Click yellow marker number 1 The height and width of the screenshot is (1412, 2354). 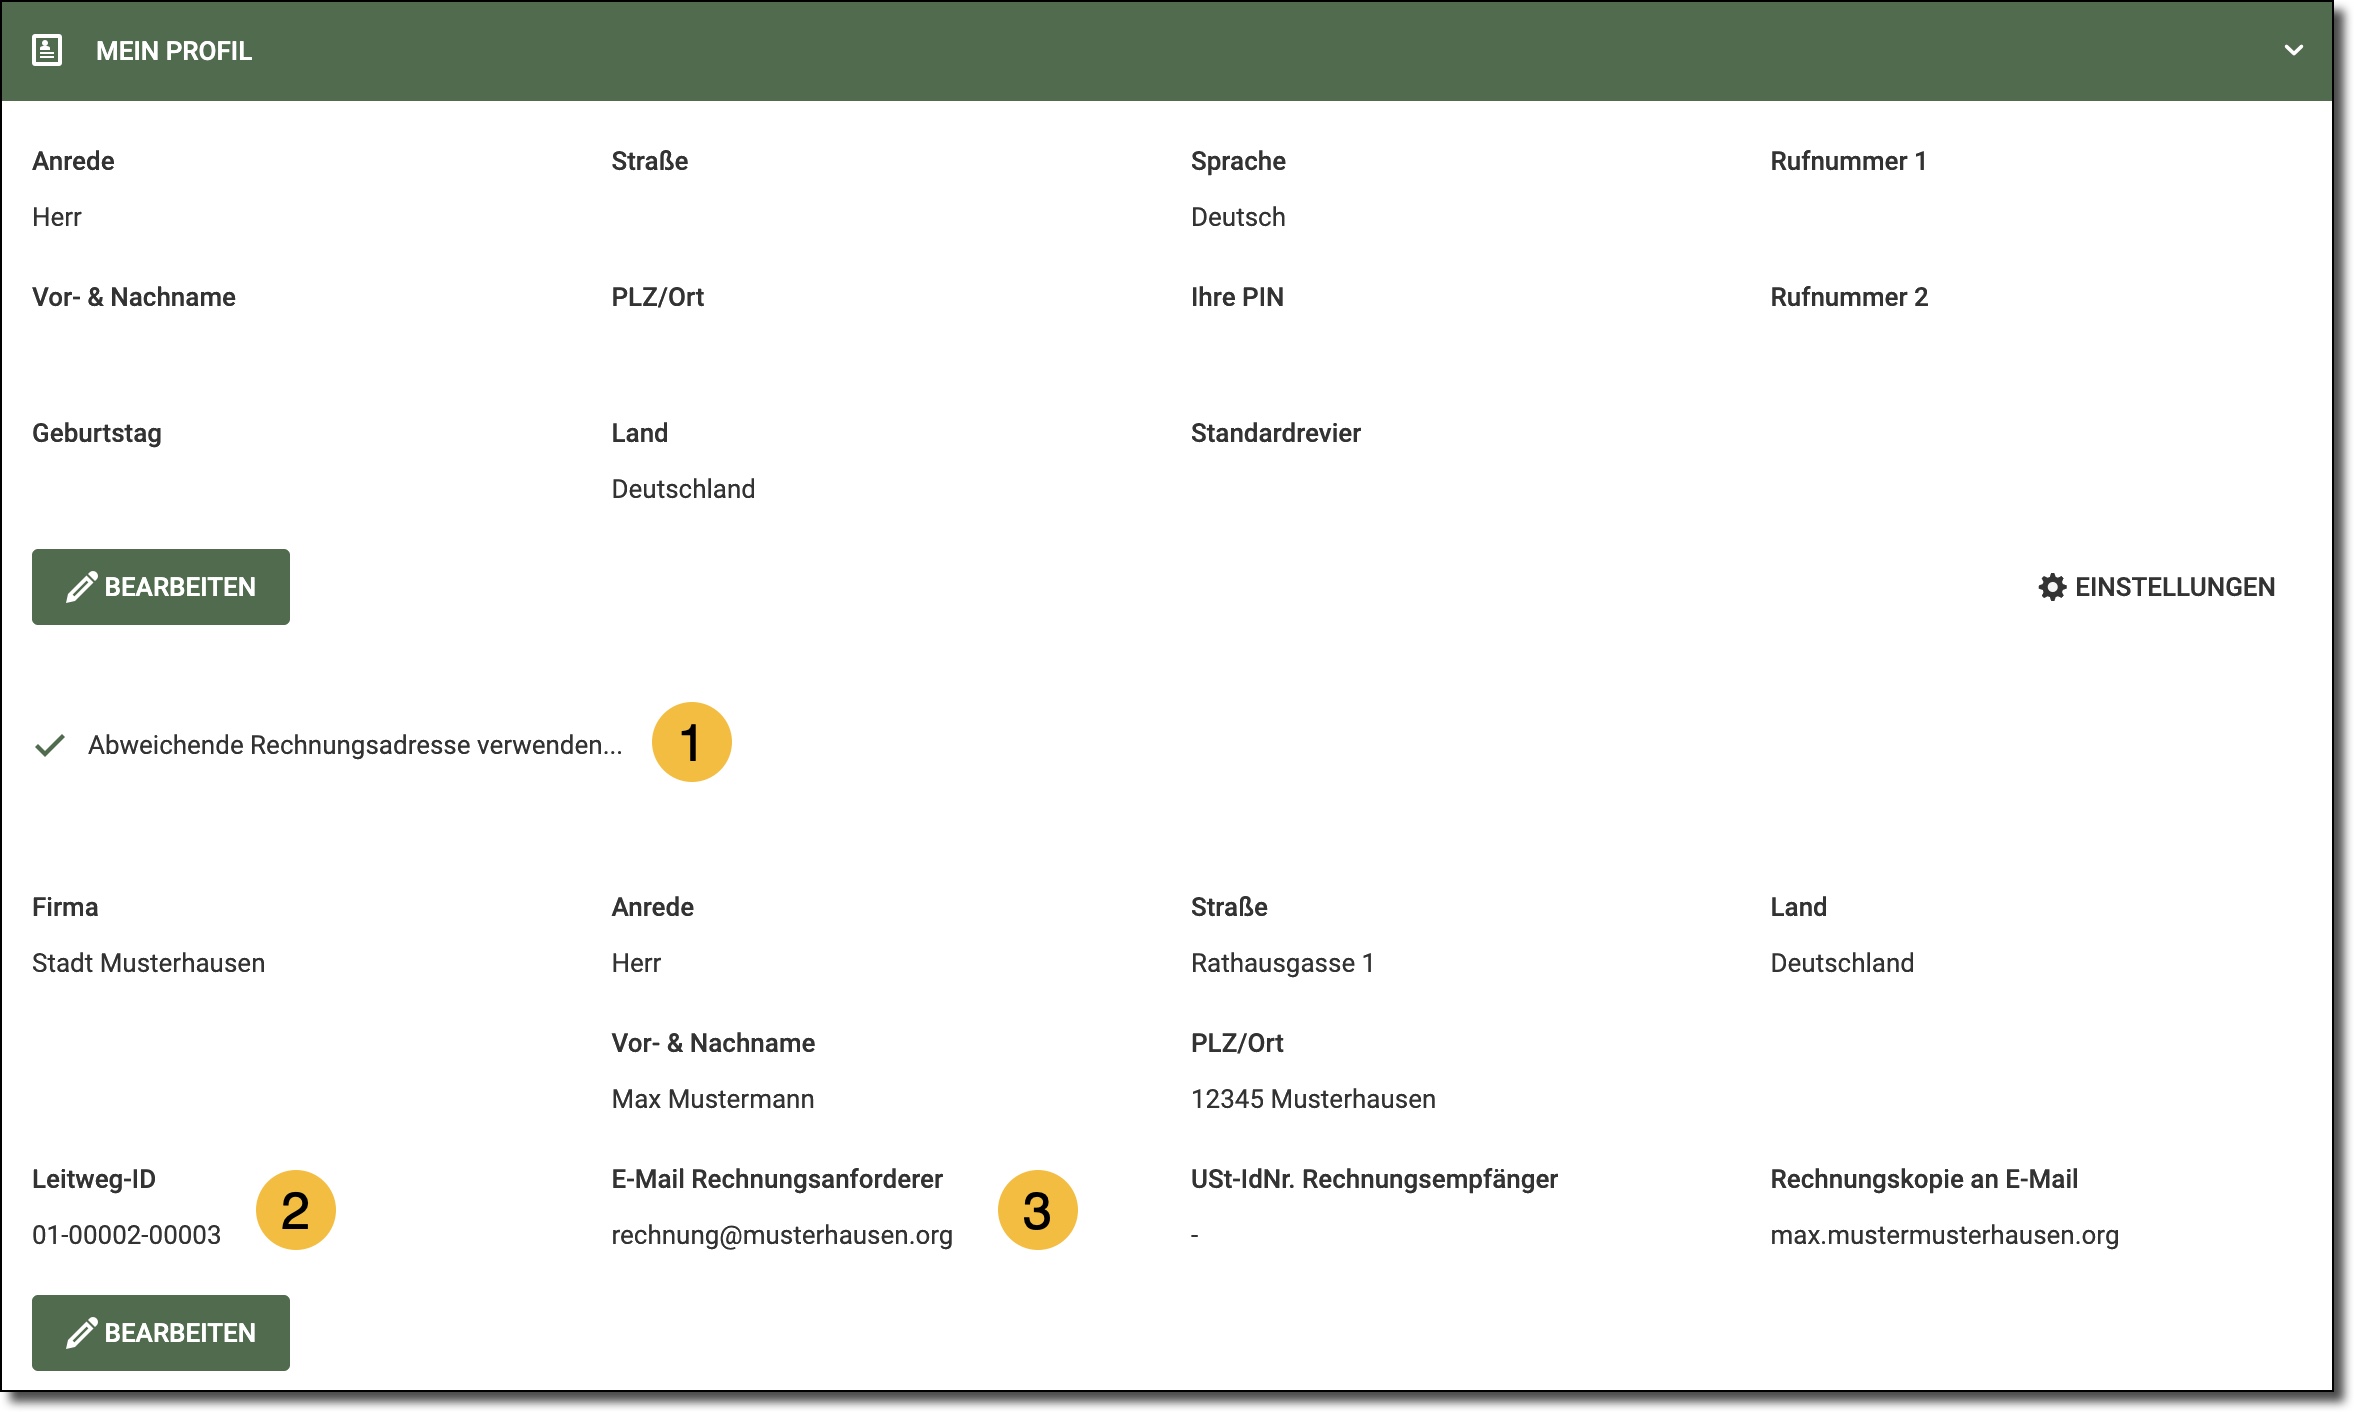click(x=691, y=742)
